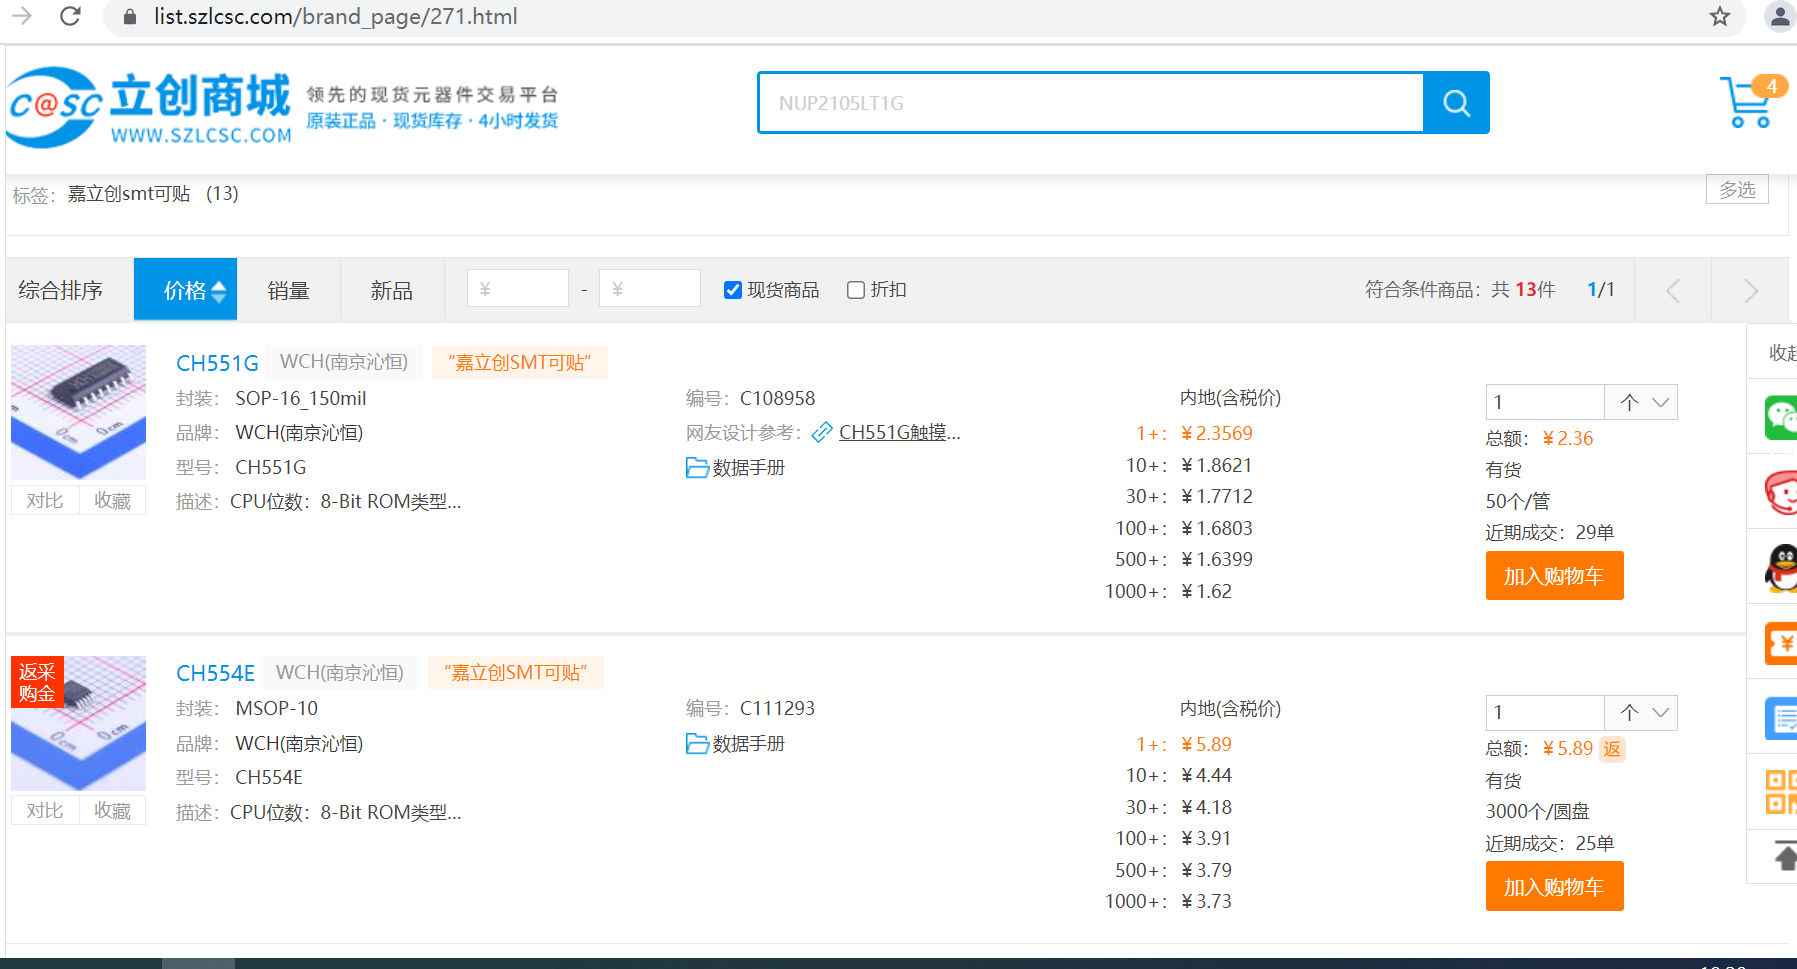Go forward in browser history
The width and height of the screenshot is (1797, 969).
[x=22, y=16]
